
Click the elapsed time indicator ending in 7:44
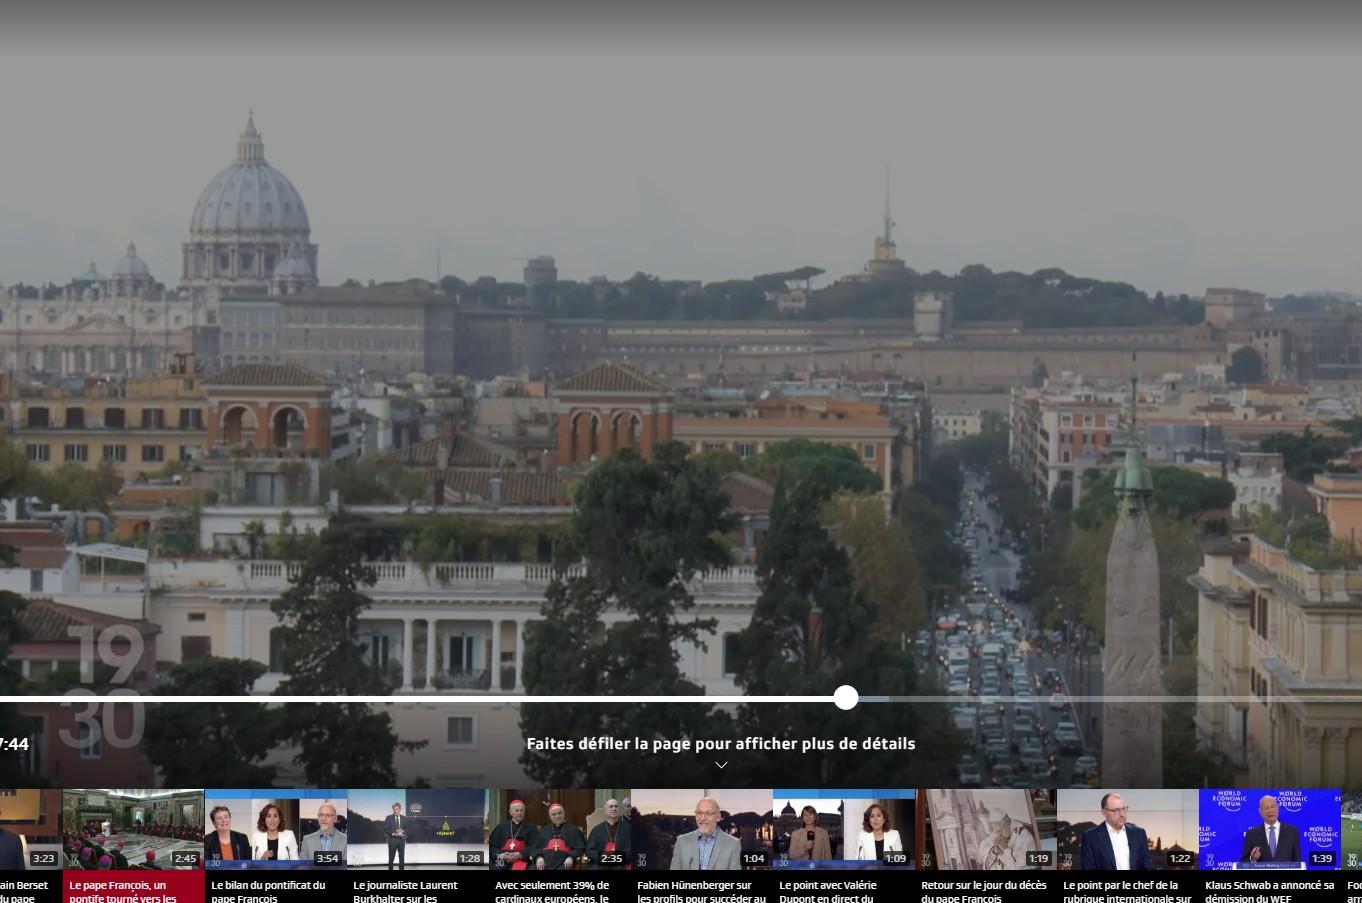[x=14, y=744]
